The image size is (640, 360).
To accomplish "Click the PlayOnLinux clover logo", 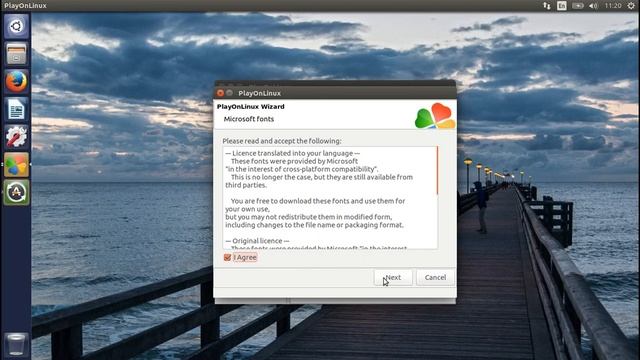I will [x=435, y=116].
